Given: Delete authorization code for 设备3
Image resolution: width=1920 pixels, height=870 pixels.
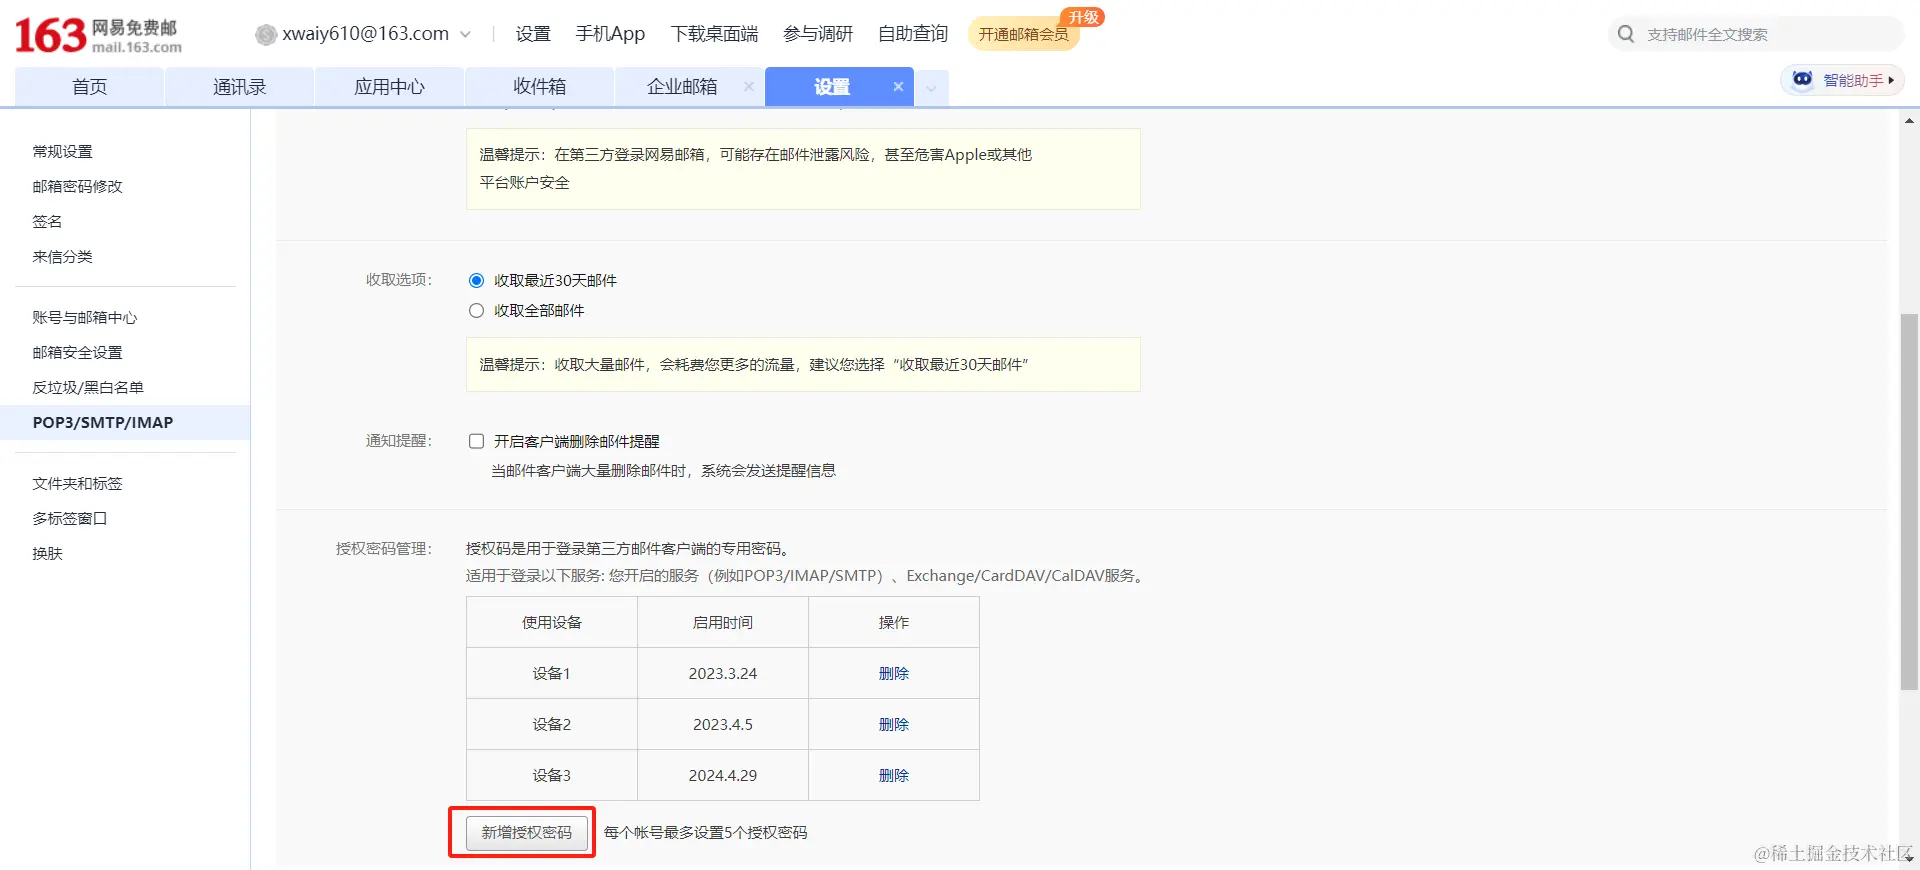Looking at the screenshot, I should point(894,775).
